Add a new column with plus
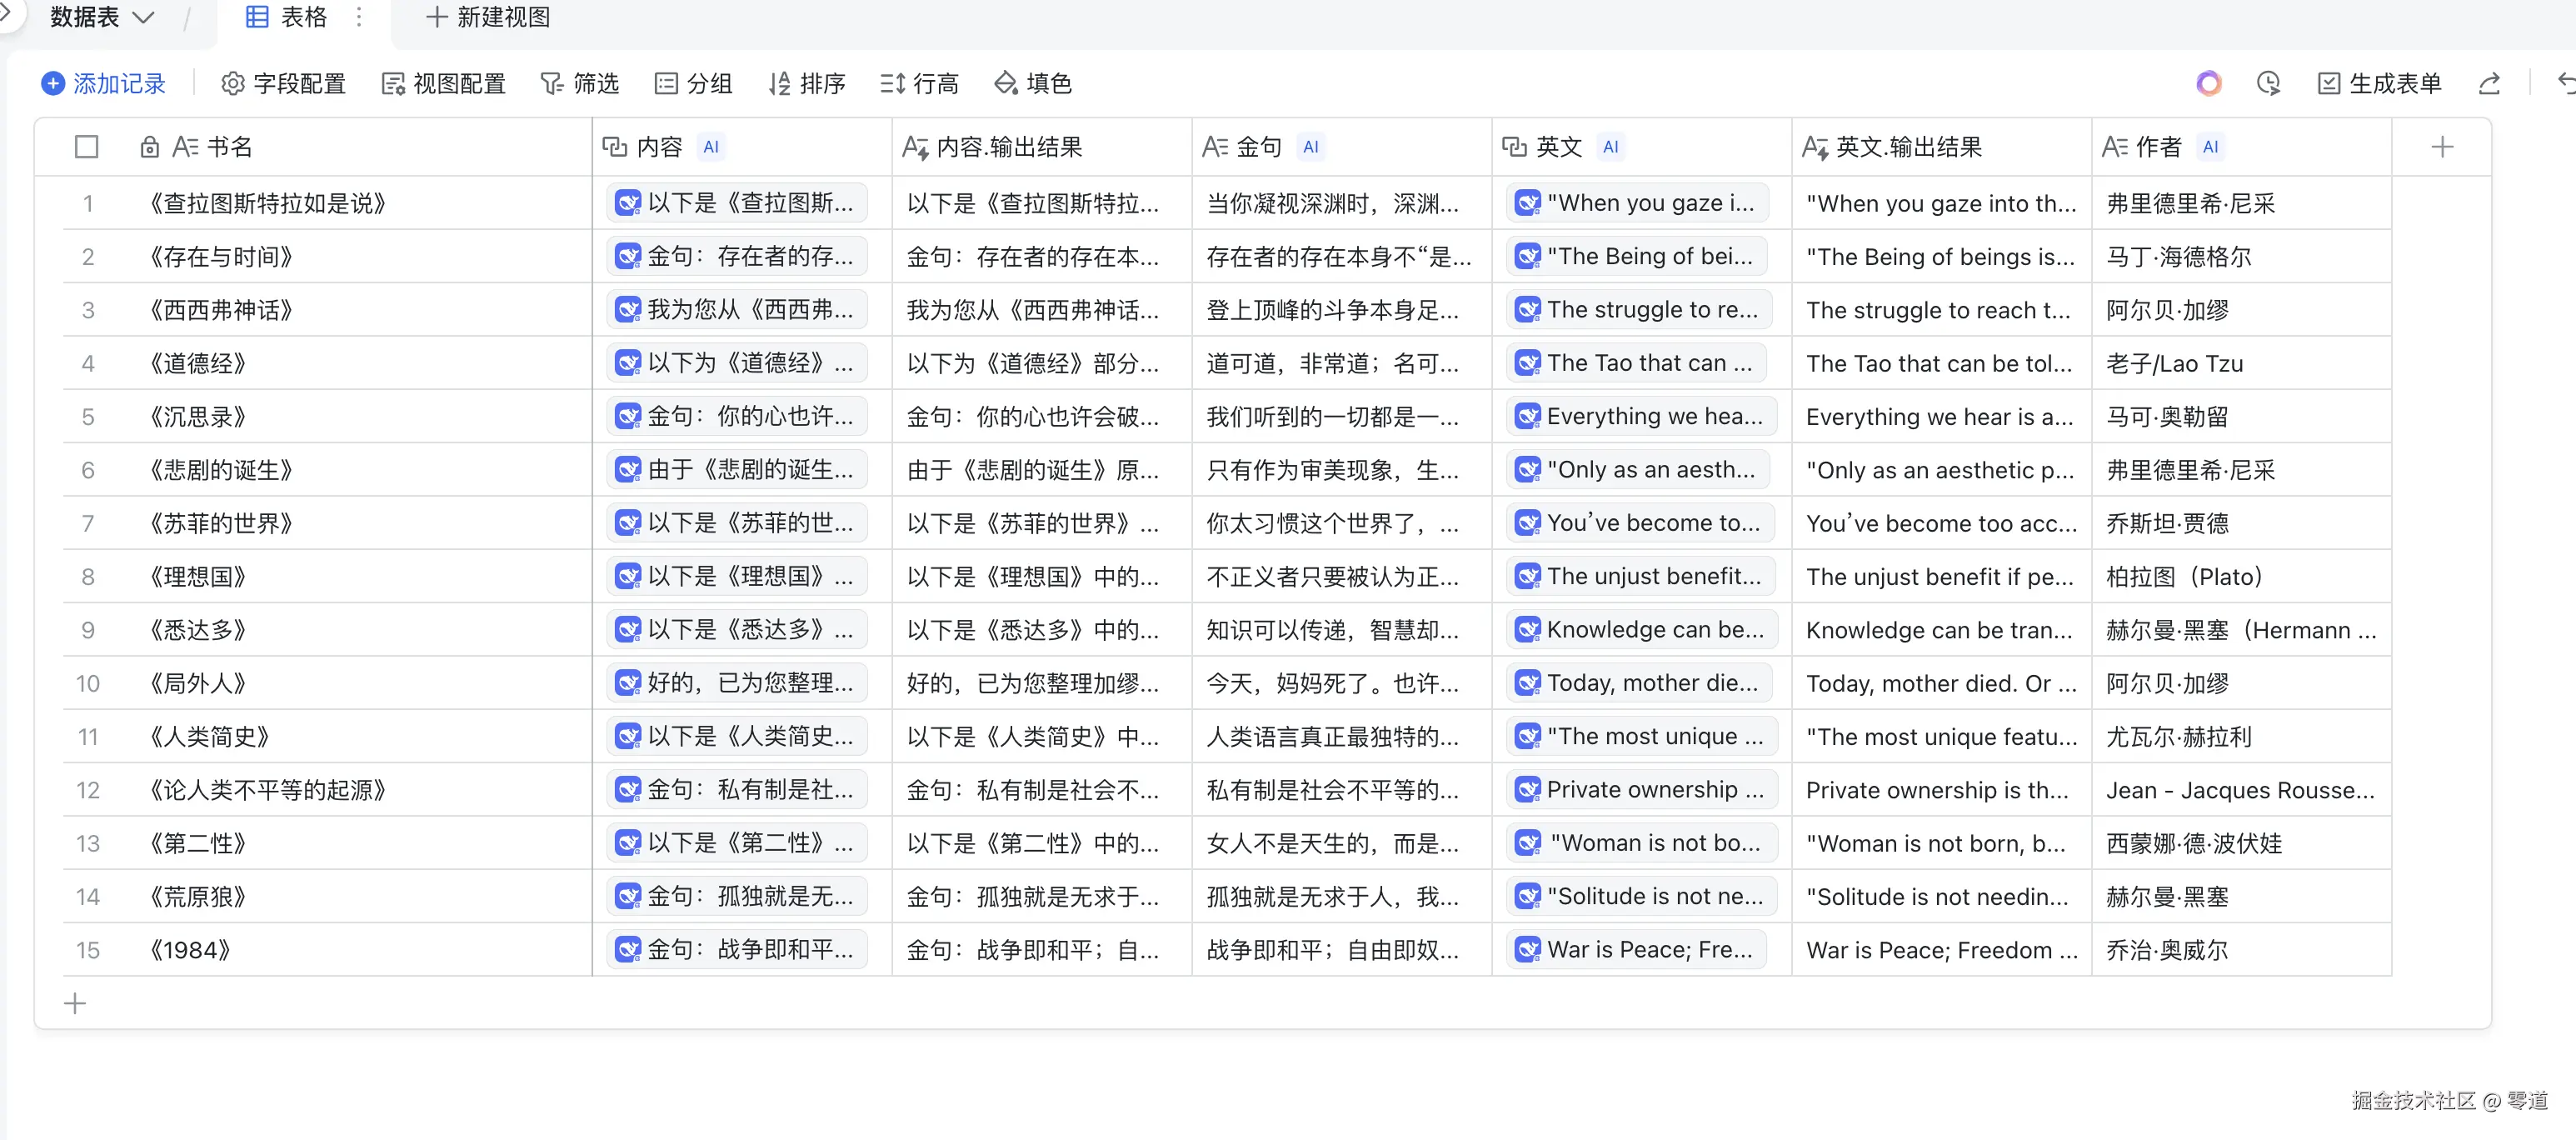The height and width of the screenshot is (1140, 2576). [2442, 147]
